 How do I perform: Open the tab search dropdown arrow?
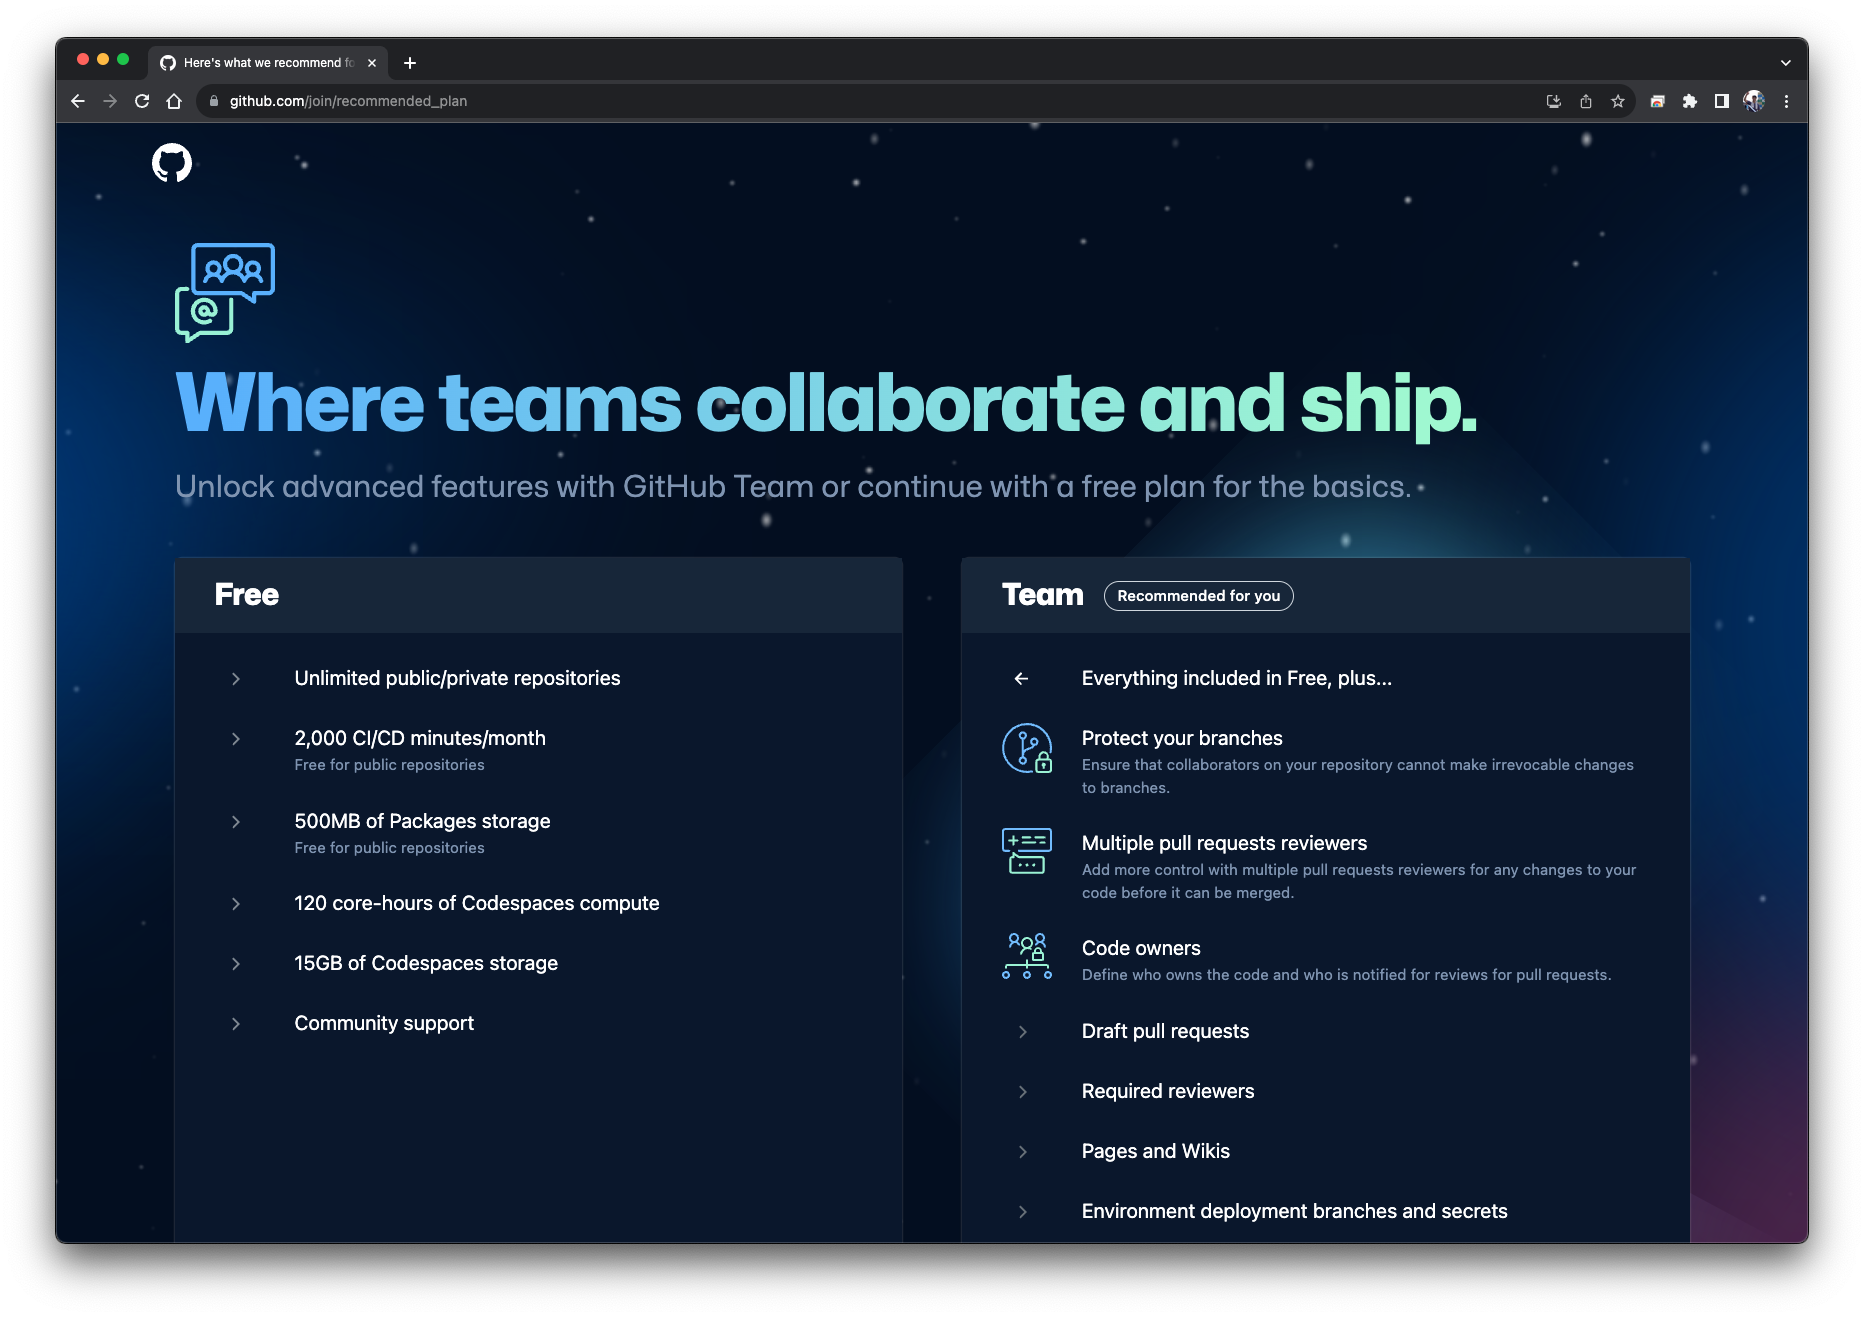coord(1786,63)
